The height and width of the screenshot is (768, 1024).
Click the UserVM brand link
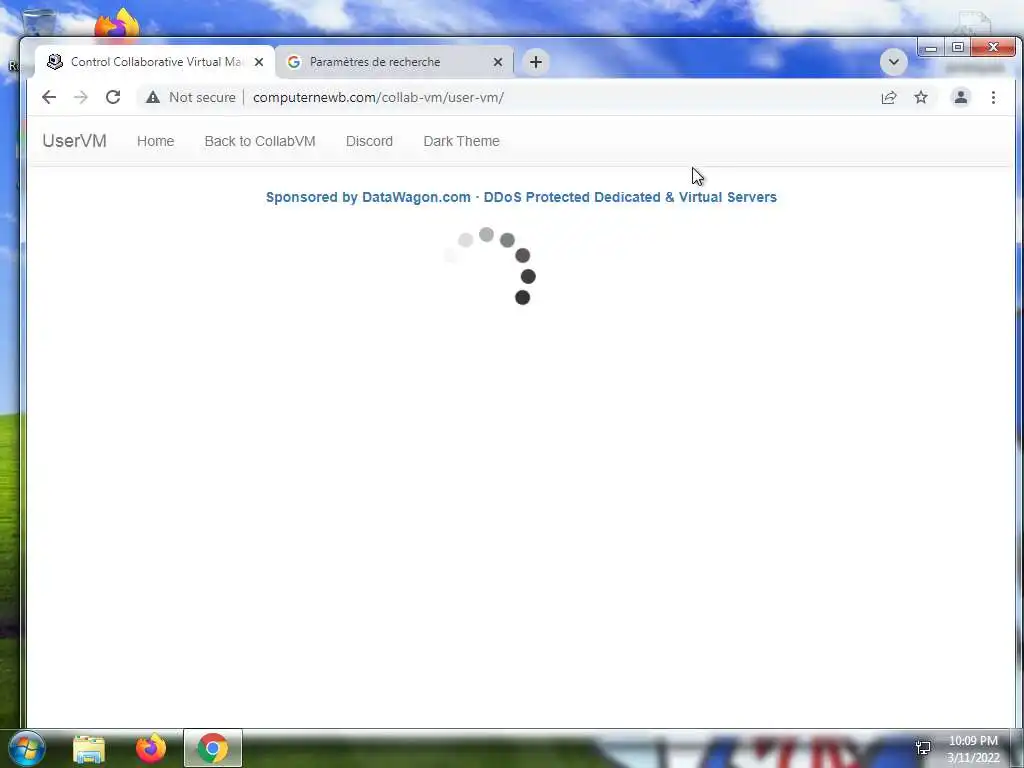[74, 141]
